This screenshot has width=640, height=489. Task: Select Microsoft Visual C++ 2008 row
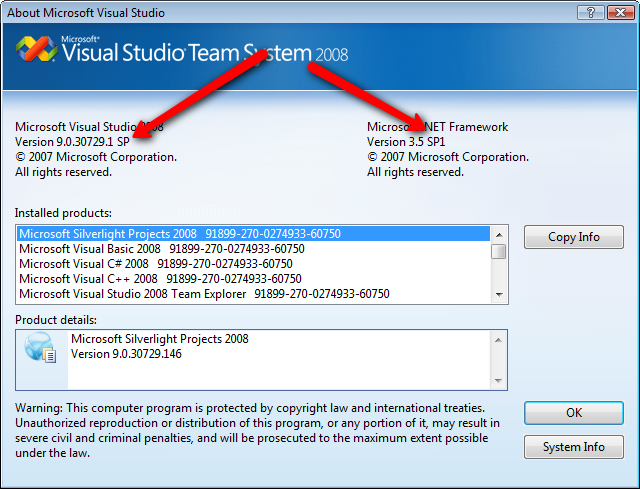pos(253,279)
